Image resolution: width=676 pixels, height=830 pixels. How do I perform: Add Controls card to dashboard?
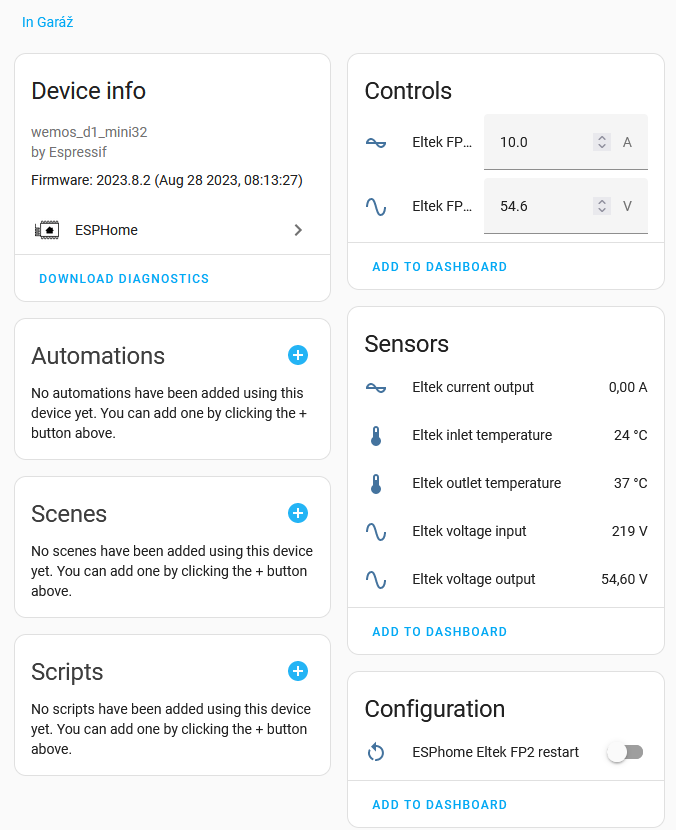pos(439,267)
